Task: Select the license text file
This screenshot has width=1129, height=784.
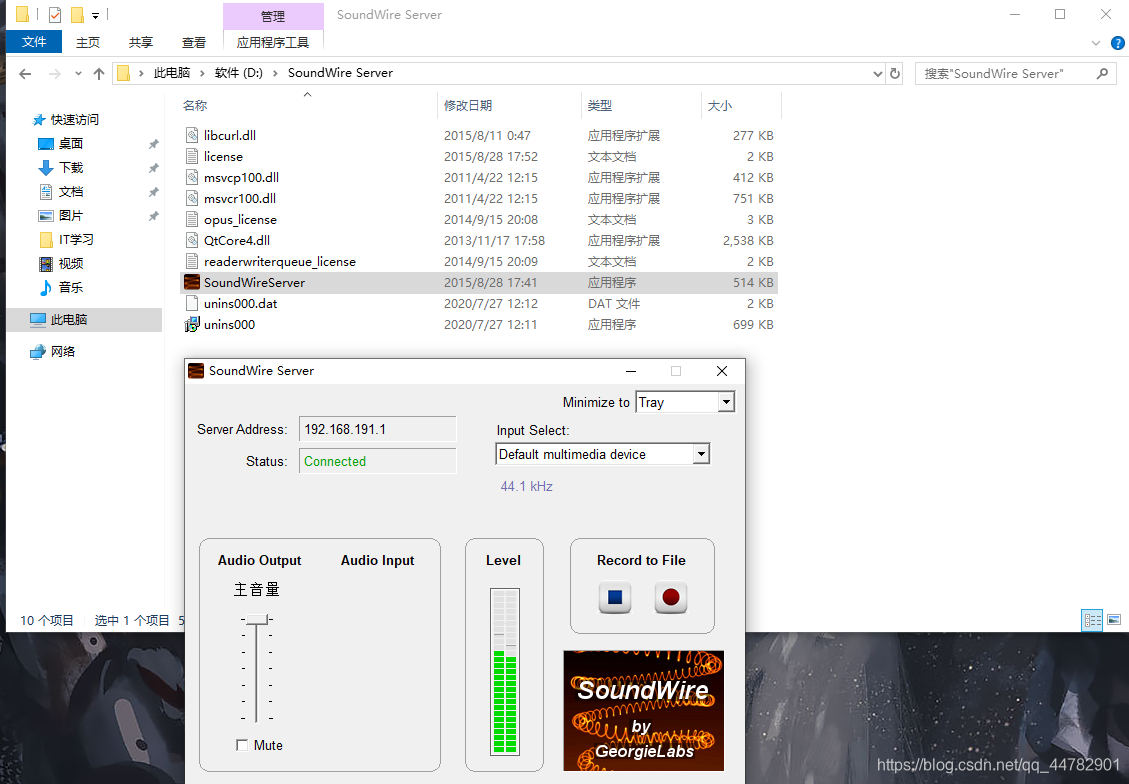Action: point(223,156)
